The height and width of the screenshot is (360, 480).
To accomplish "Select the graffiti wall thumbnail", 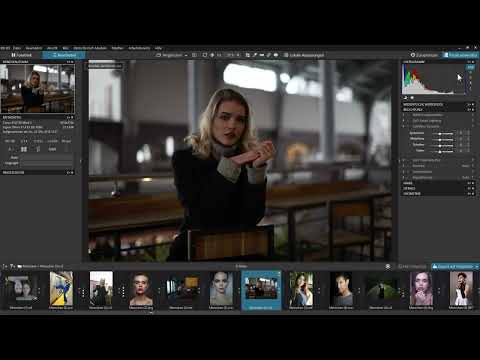I will (x=61, y=289).
